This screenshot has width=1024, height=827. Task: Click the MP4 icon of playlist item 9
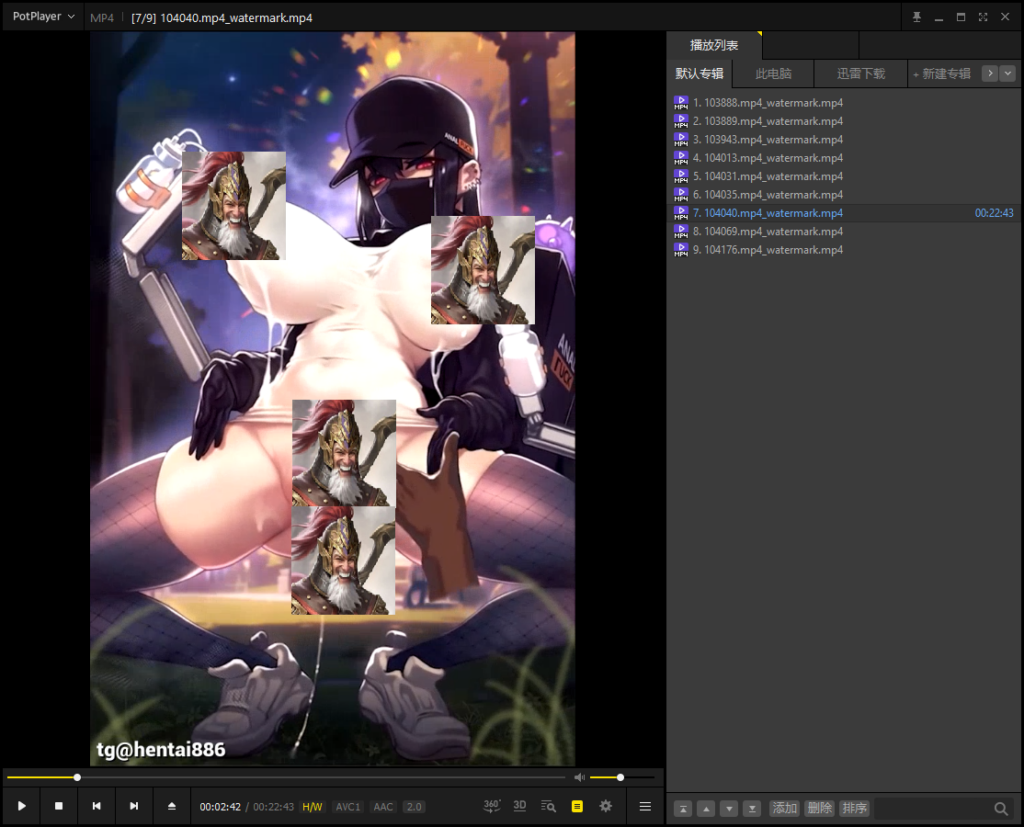pyautogui.click(x=680, y=250)
